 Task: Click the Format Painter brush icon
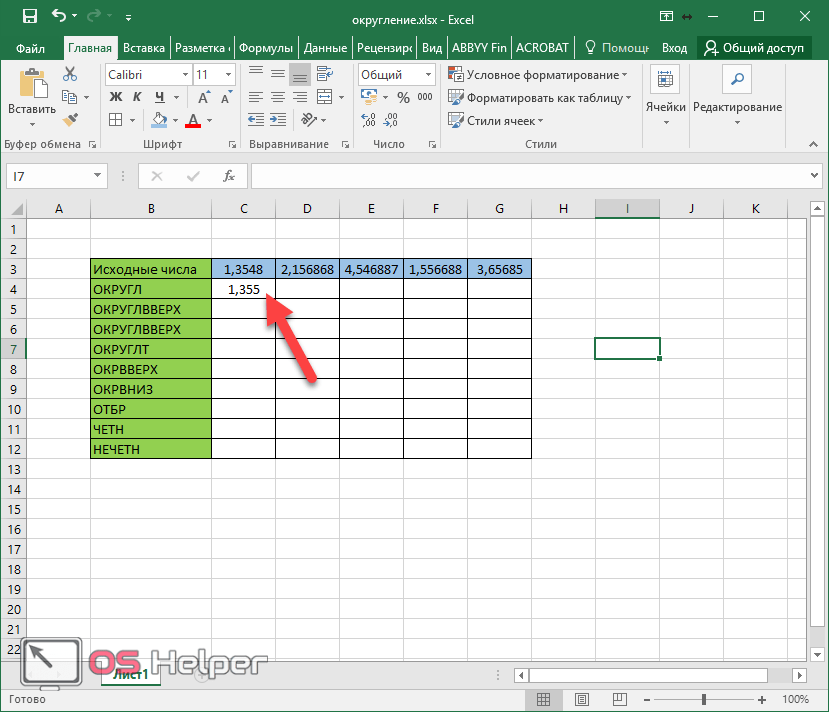(70, 120)
